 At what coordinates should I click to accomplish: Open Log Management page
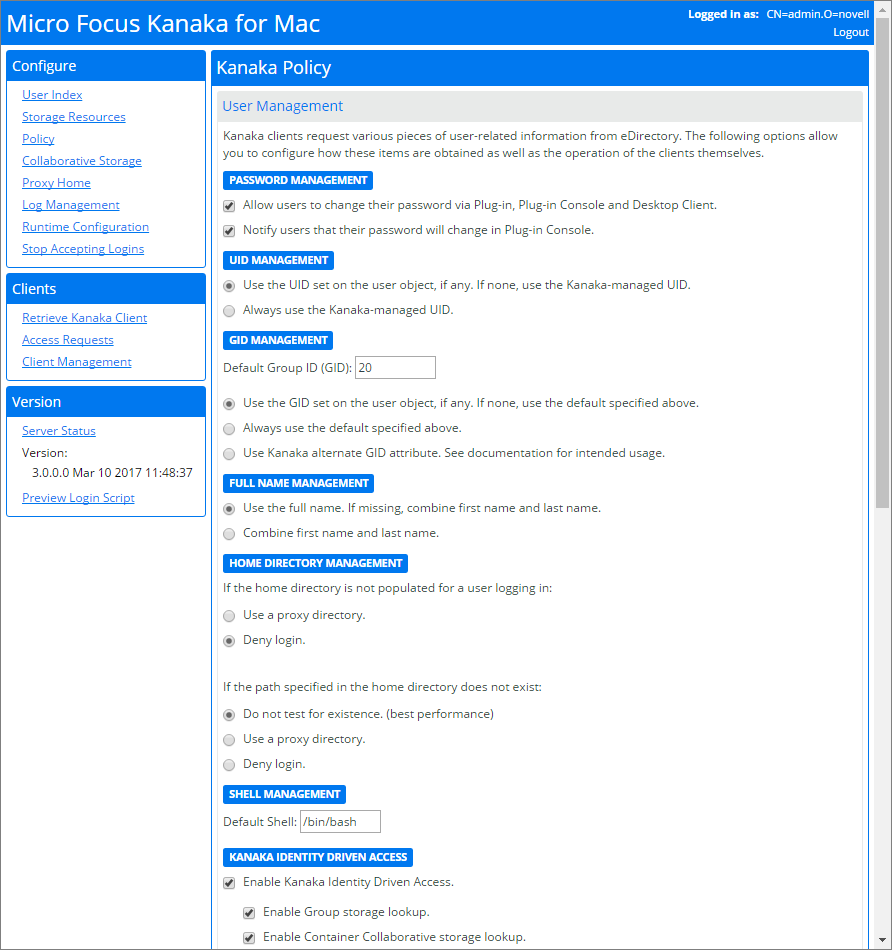pyautogui.click(x=71, y=205)
